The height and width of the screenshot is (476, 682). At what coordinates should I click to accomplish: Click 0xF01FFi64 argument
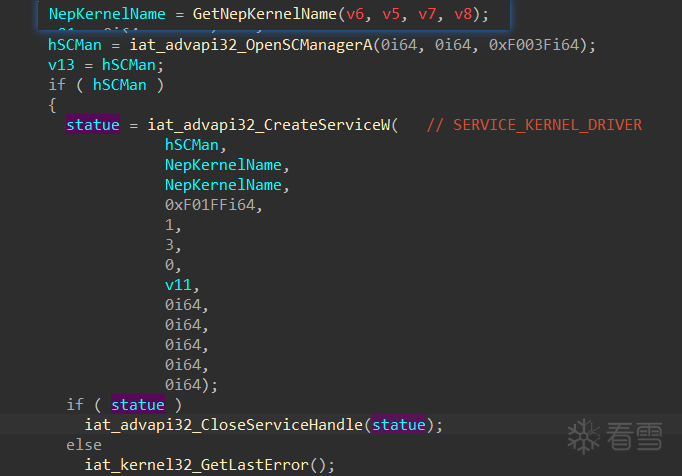[x=210, y=205]
